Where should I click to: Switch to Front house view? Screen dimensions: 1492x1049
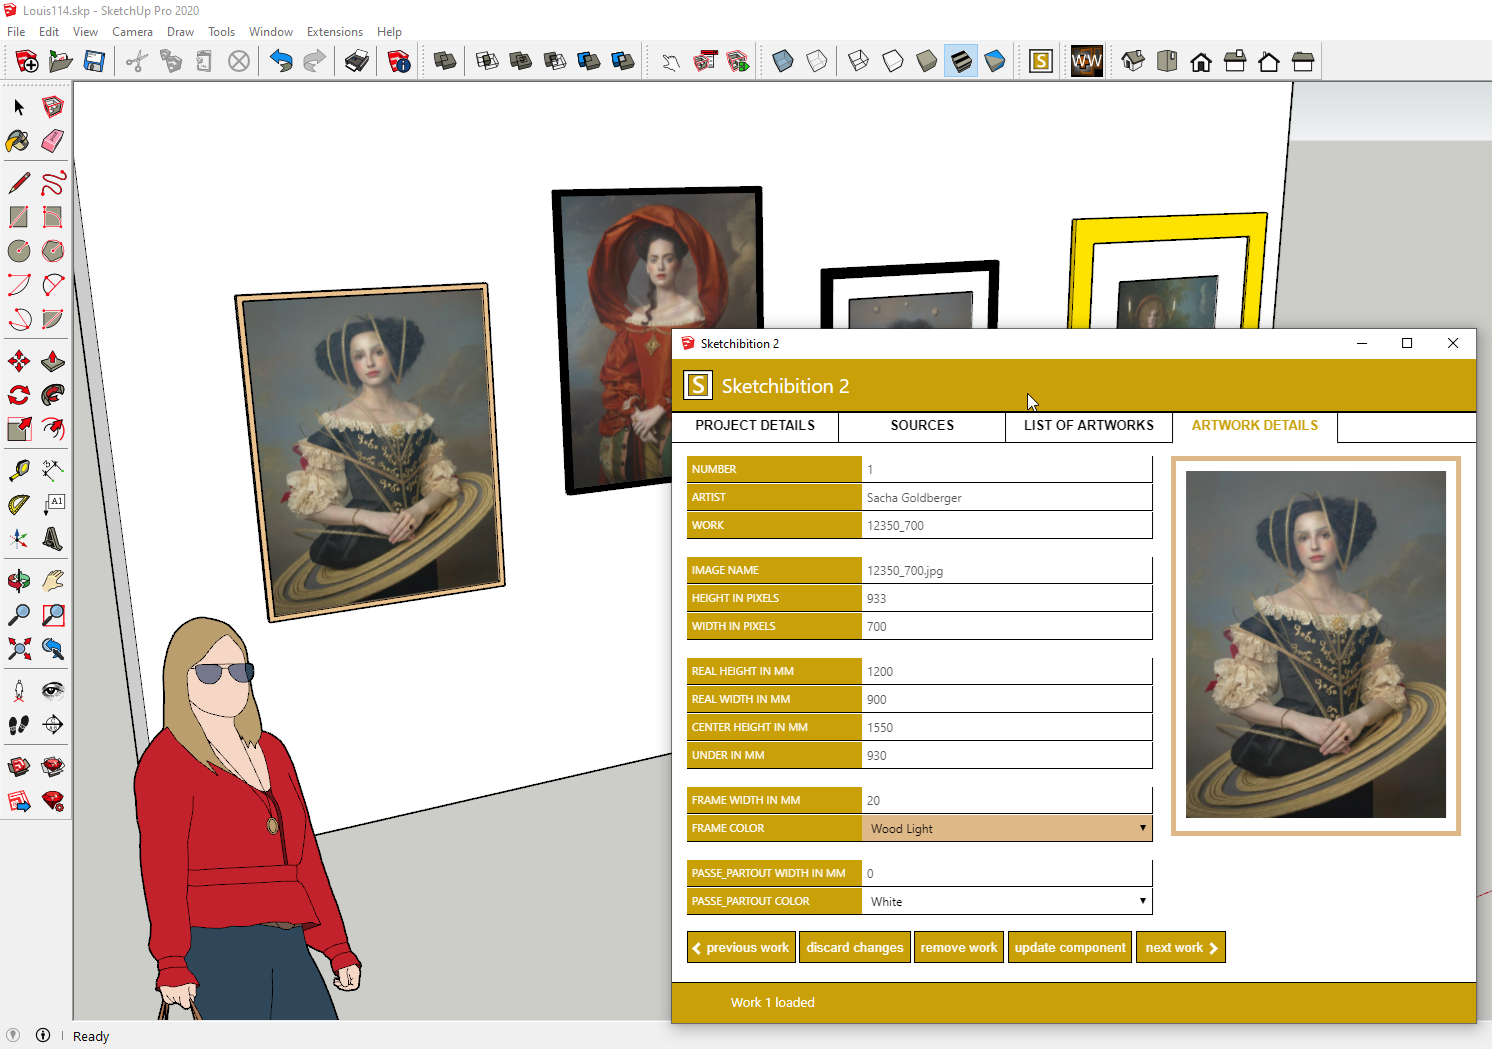coord(1201,61)
